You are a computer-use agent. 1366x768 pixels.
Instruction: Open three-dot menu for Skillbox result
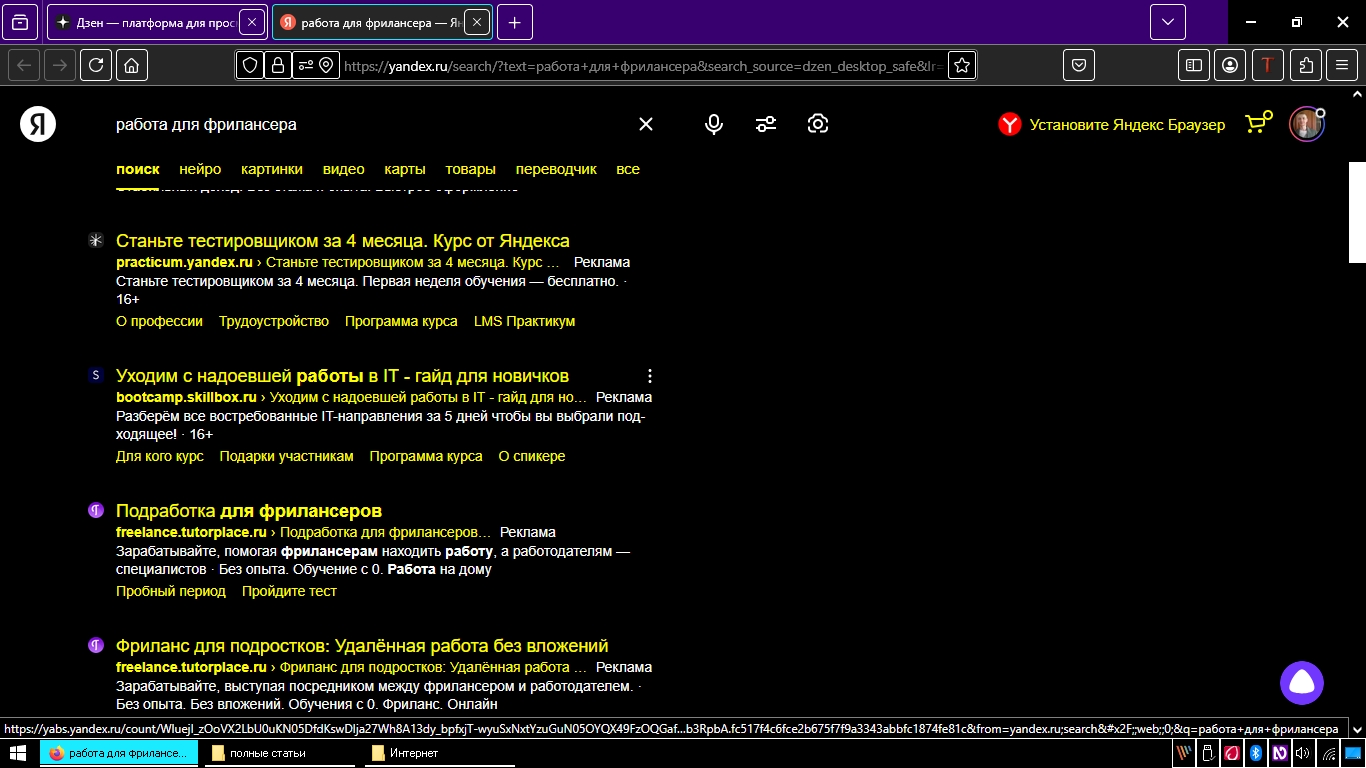click(650, 376)
